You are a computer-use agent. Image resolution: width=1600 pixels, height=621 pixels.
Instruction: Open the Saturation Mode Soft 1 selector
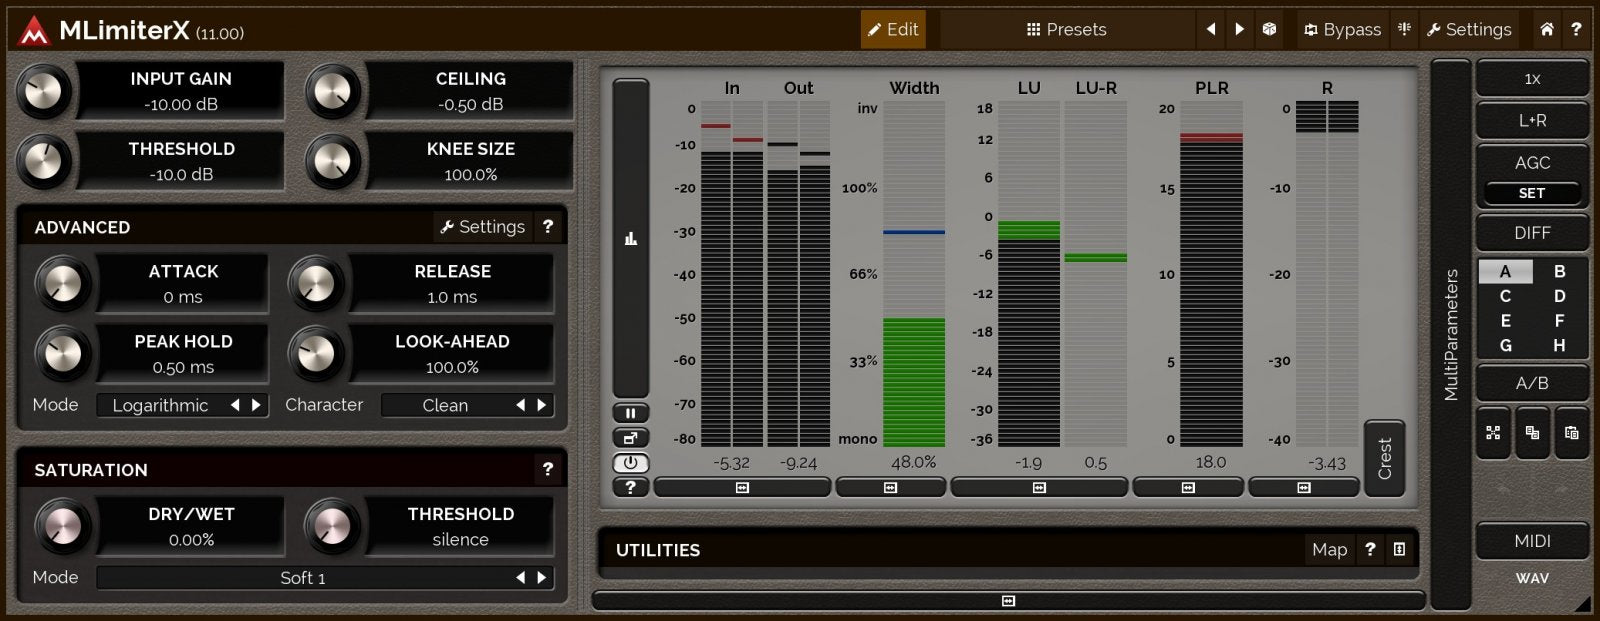pos(303,577)
